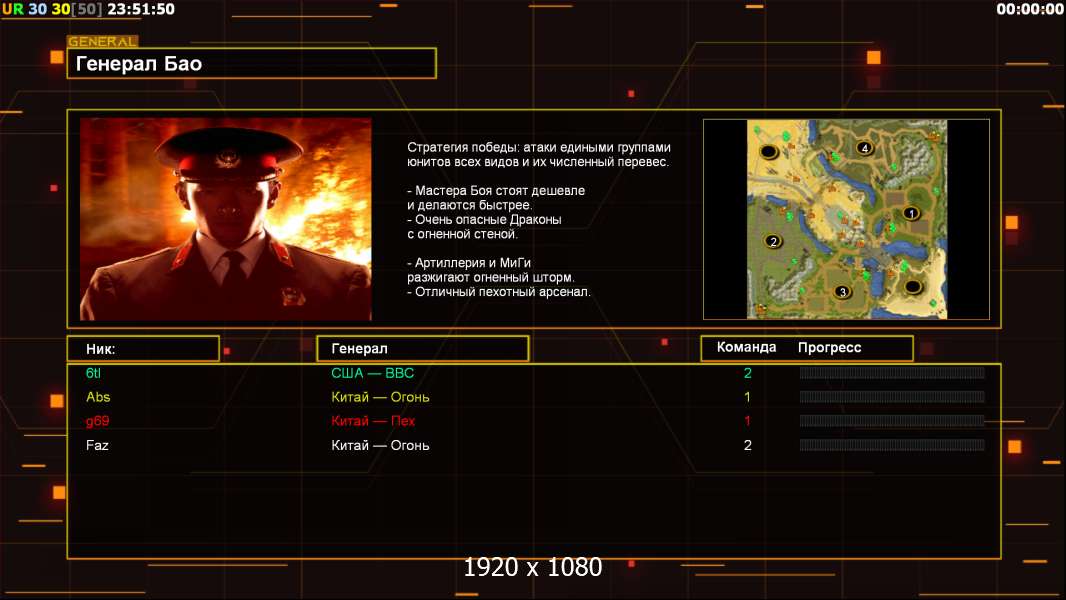Screen dimensions: 1066x600
Task: Click team number for player Faz
Action: tap(747, 445)
